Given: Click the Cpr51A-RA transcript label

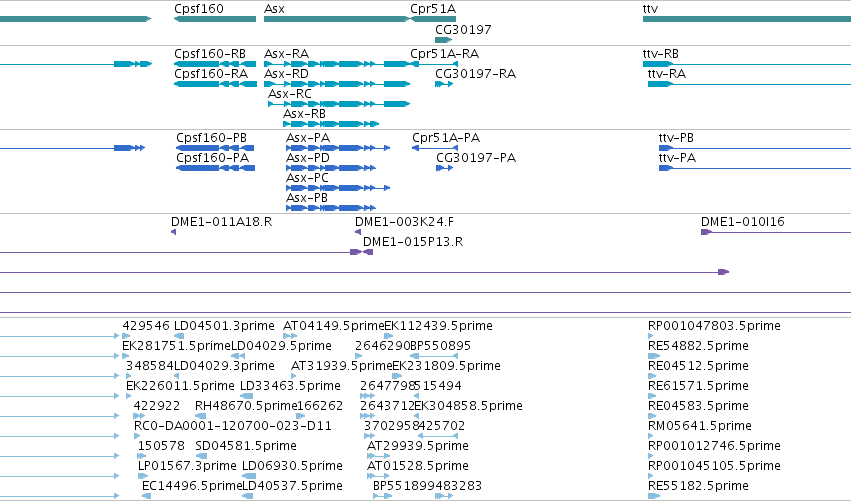Looking at the screenshot, I should tap(444, 54).
